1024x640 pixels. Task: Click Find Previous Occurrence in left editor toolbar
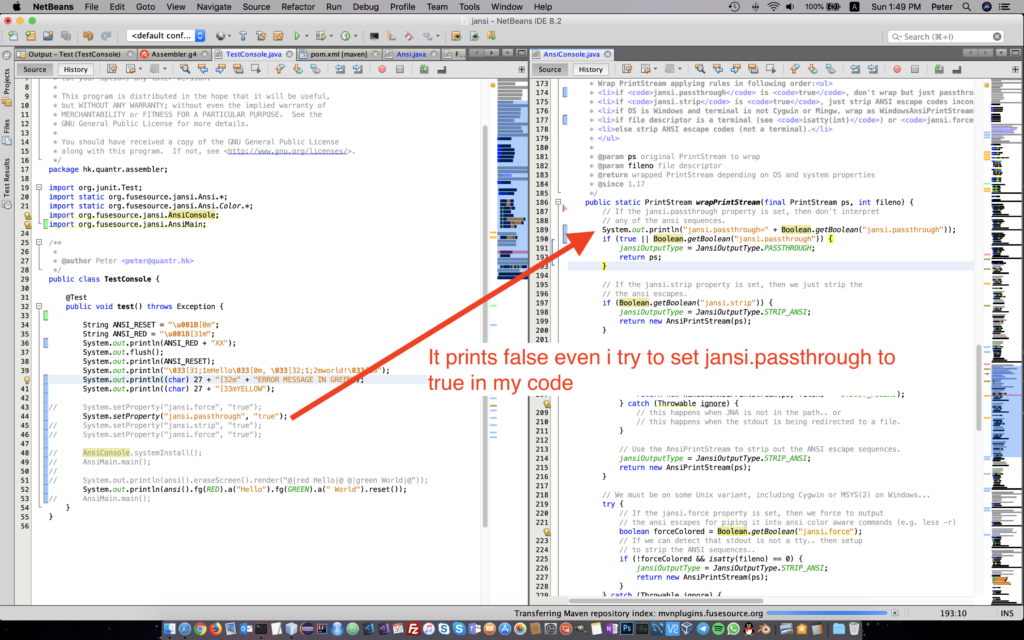pos(202,69)
